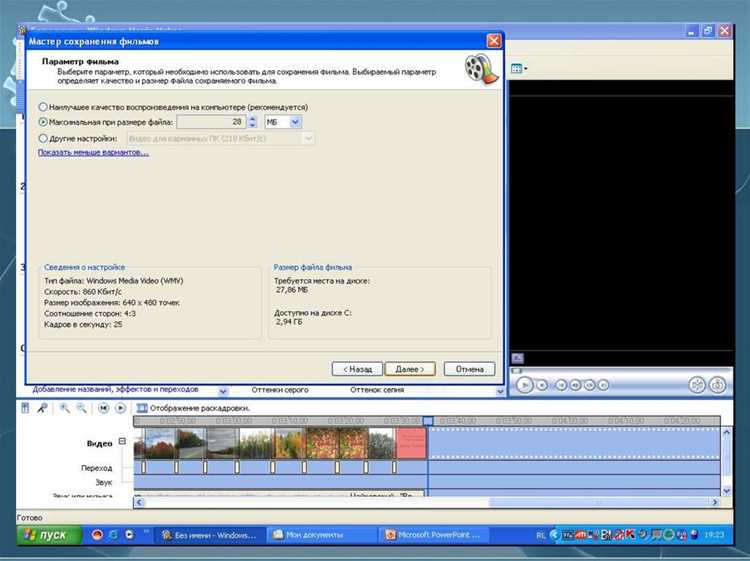The width and height of the screenshot is (750, 561).
Task: Click the play timeline icon
Action: coord(121,408)
